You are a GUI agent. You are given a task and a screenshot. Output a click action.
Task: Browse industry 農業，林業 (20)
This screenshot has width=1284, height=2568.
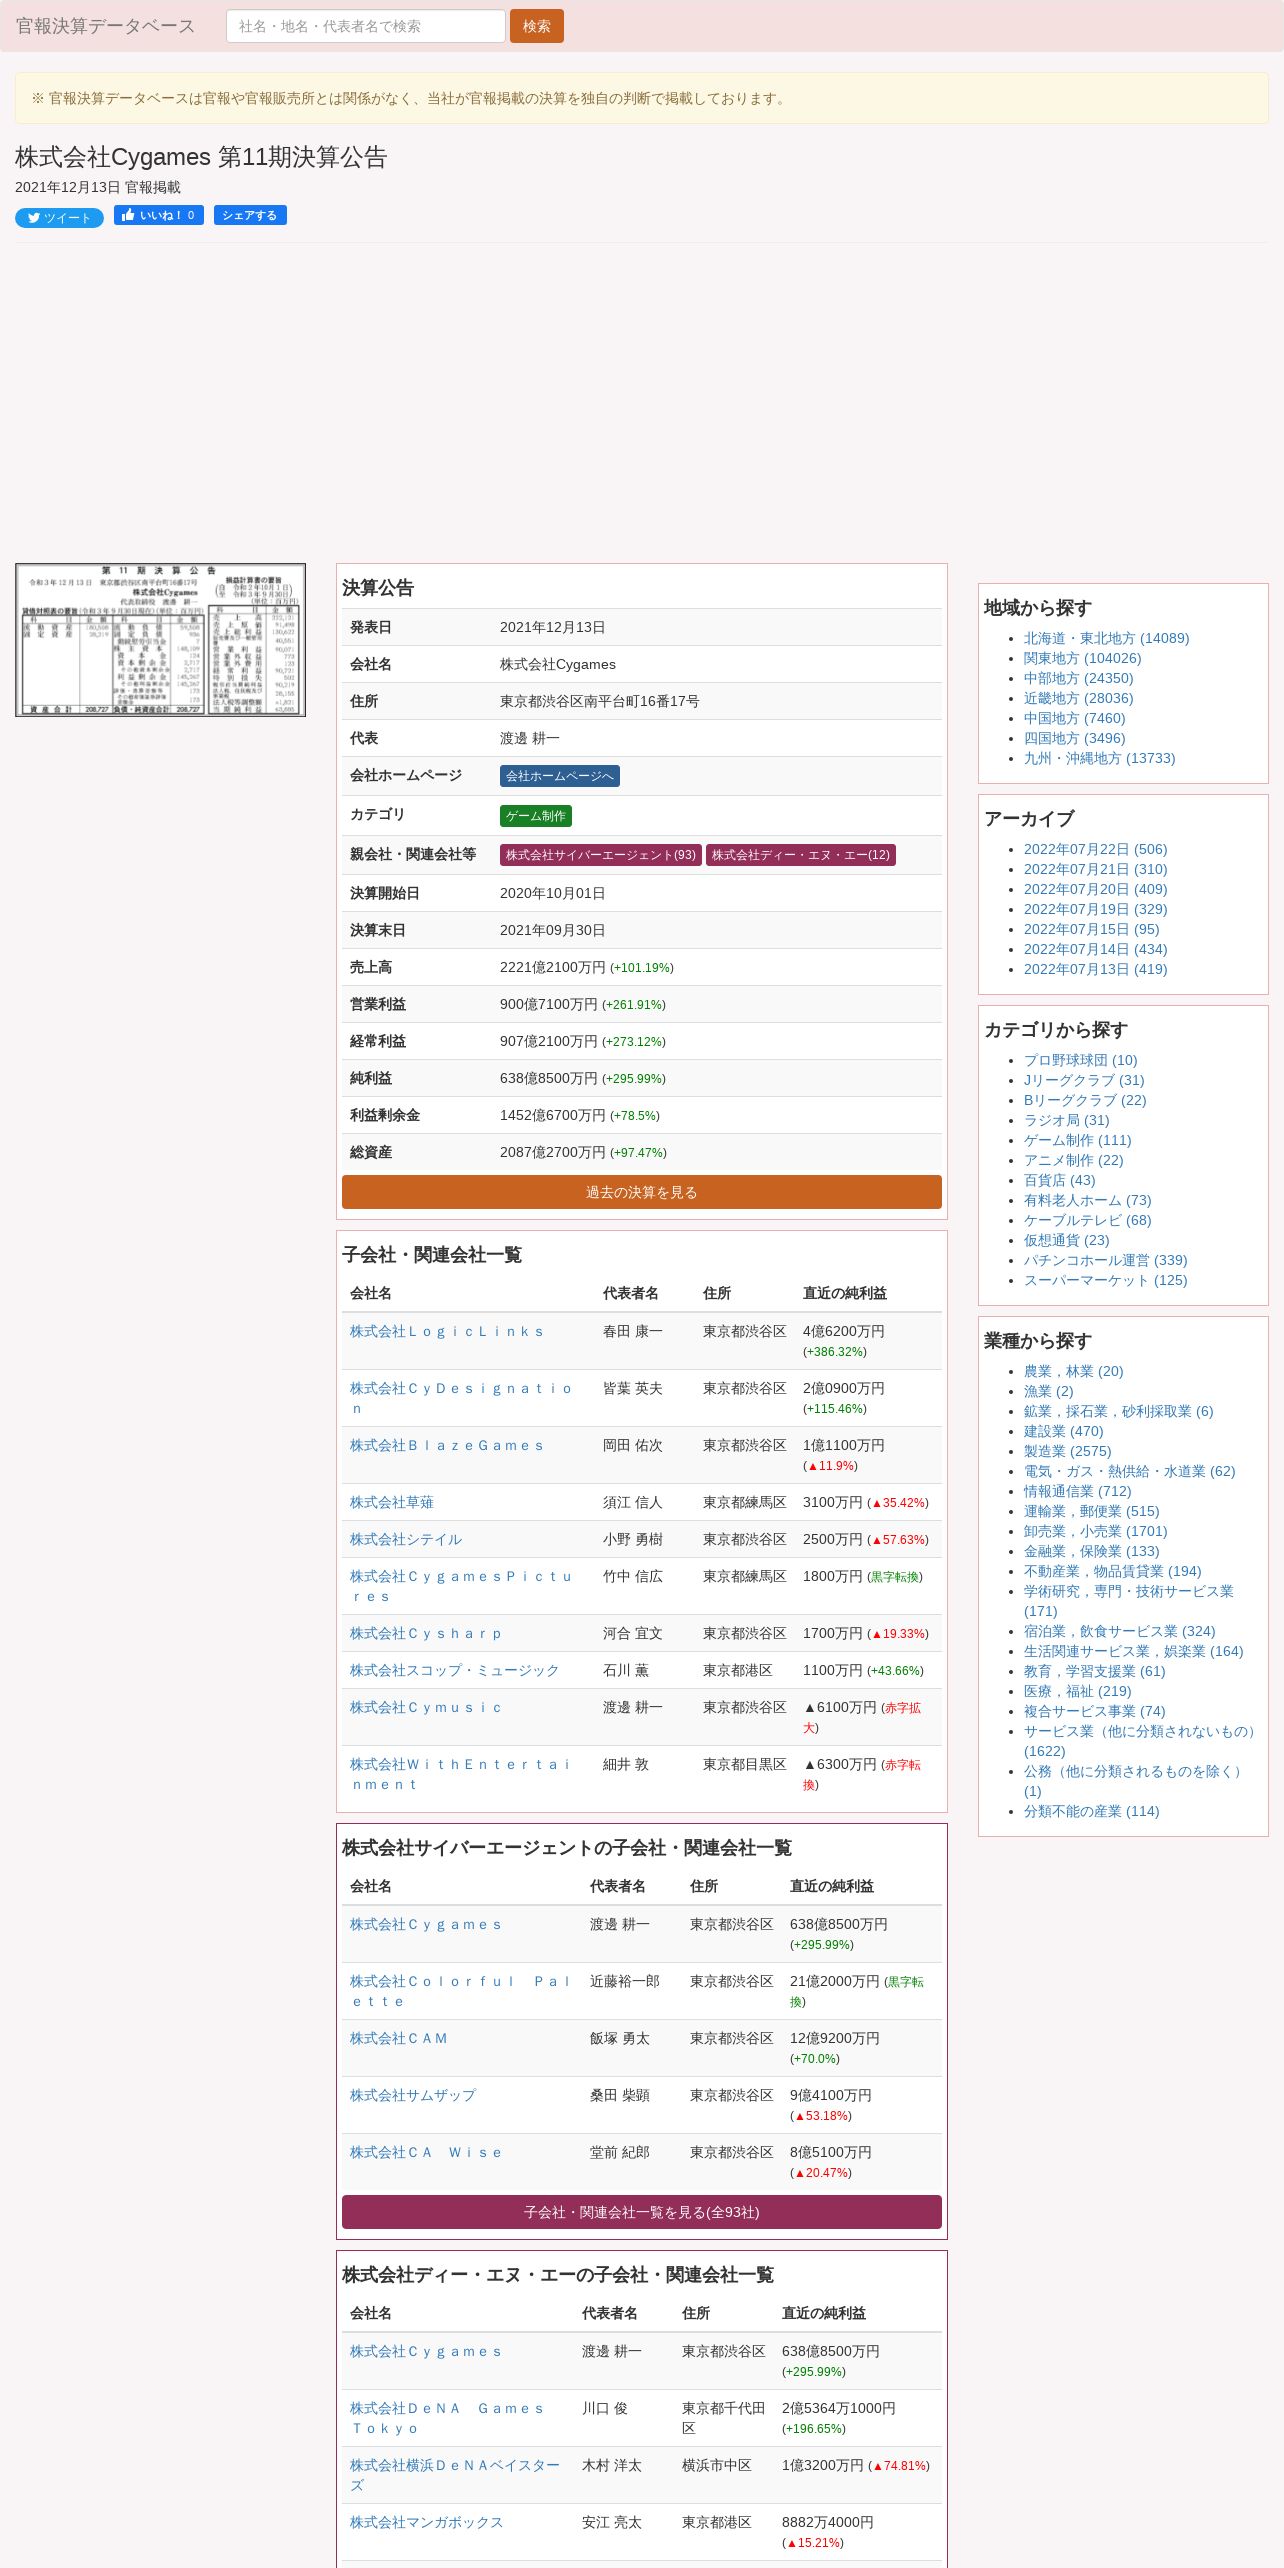[1073, 1371]
